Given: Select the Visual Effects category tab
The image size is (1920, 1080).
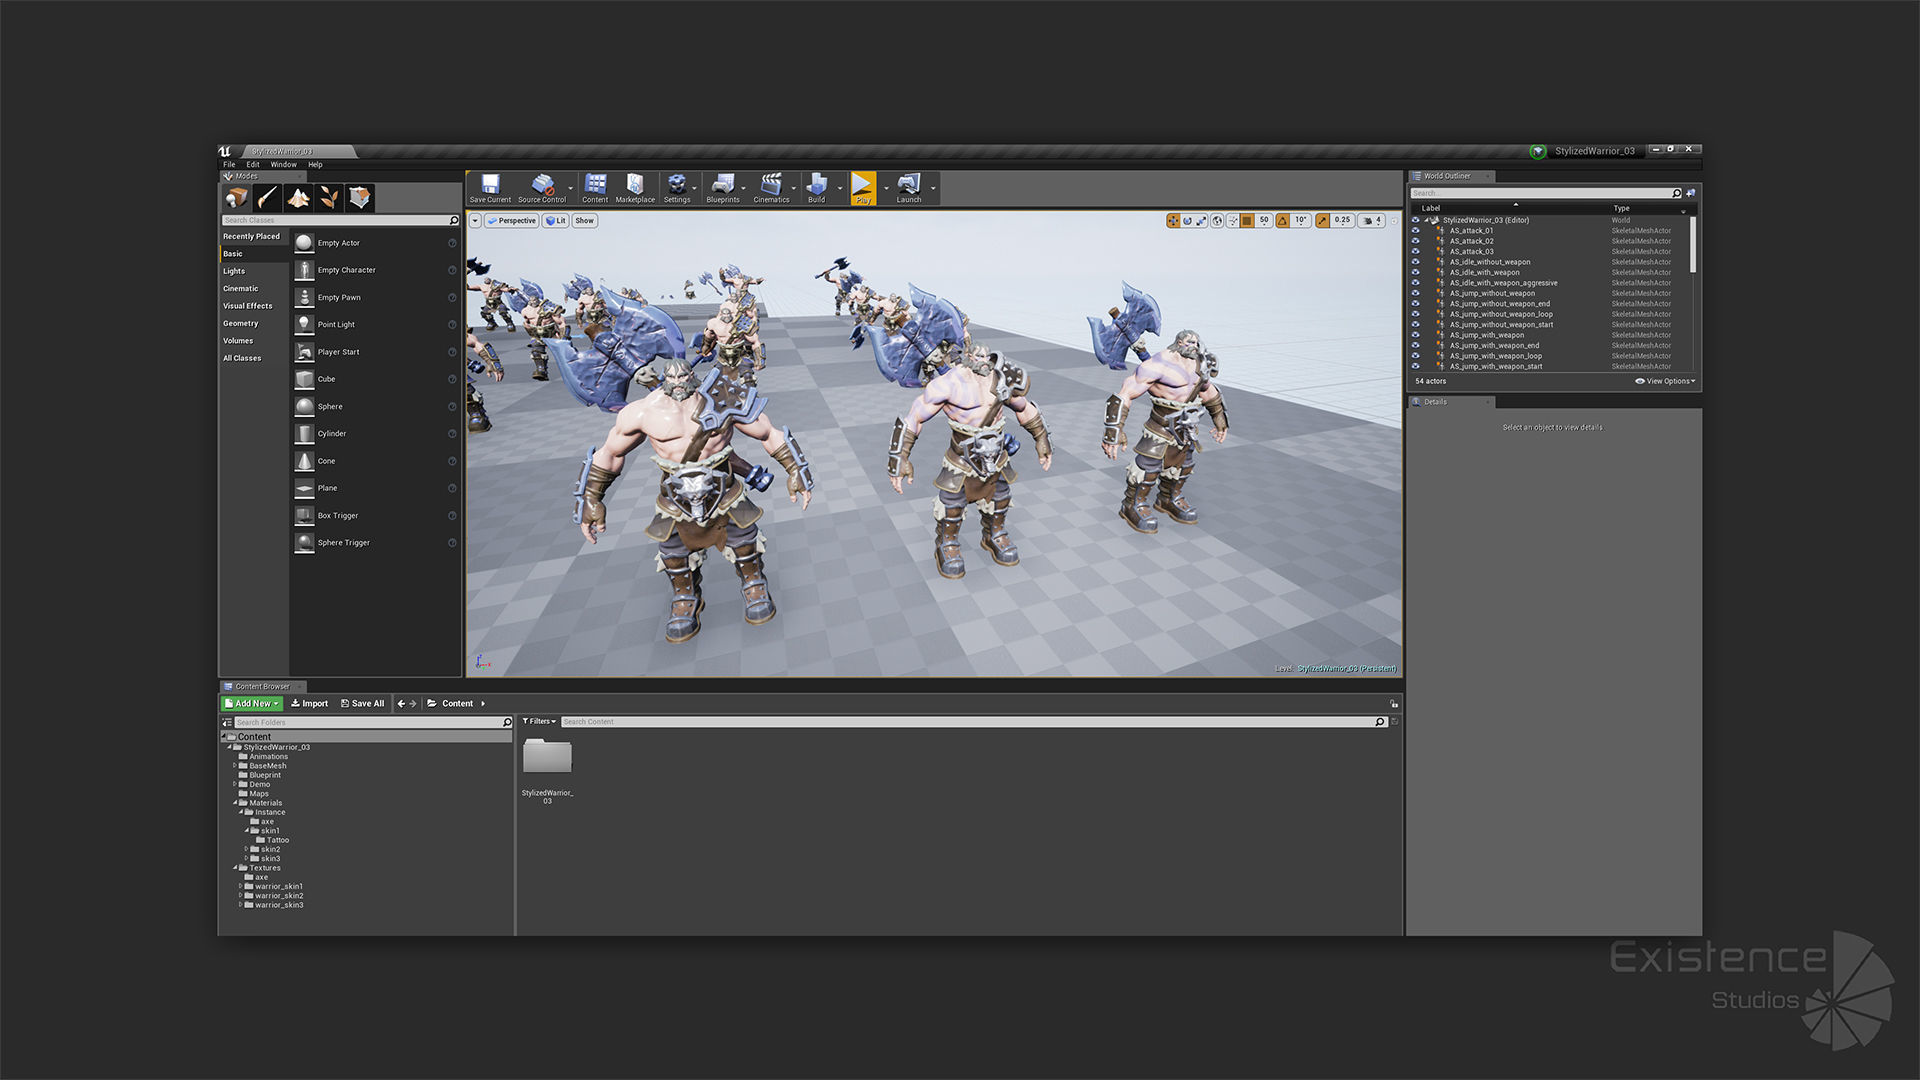Looking at the screenshot, I should click(254, 306).
